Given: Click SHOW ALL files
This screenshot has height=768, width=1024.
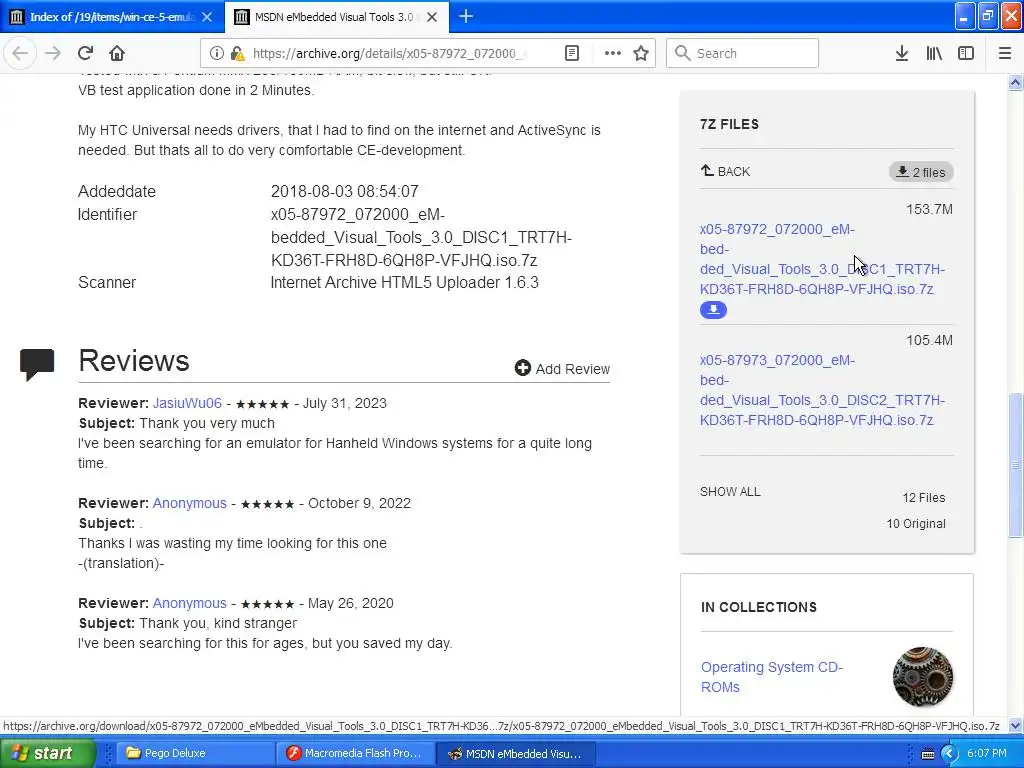Looking at the screenshot, I should pos(730,492).
